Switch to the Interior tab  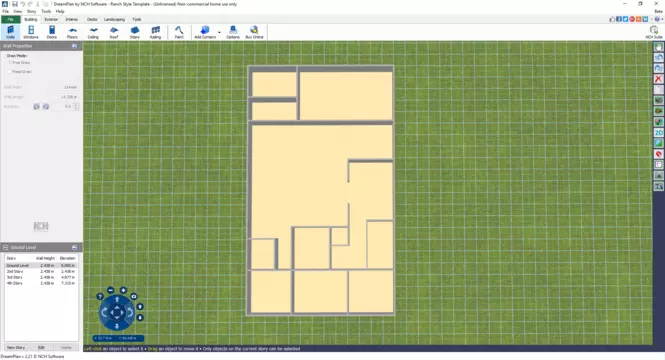point(72,20)
